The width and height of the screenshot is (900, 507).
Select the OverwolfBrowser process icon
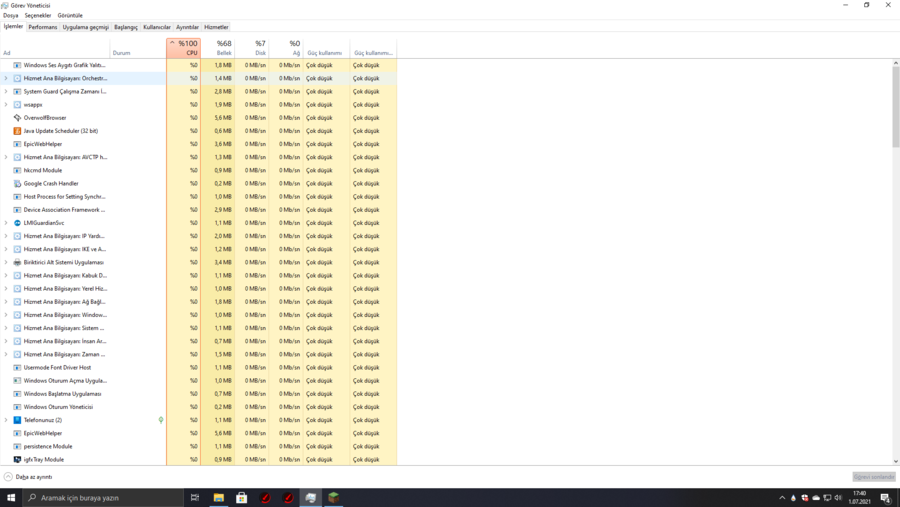pyautogui.click(x=17, y=118)
